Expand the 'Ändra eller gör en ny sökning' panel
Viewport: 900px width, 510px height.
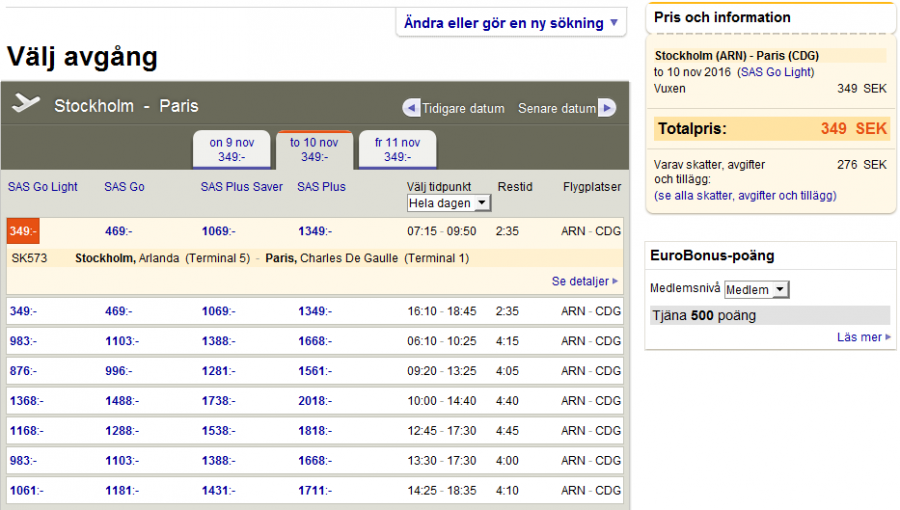click(x=511, y=23)
